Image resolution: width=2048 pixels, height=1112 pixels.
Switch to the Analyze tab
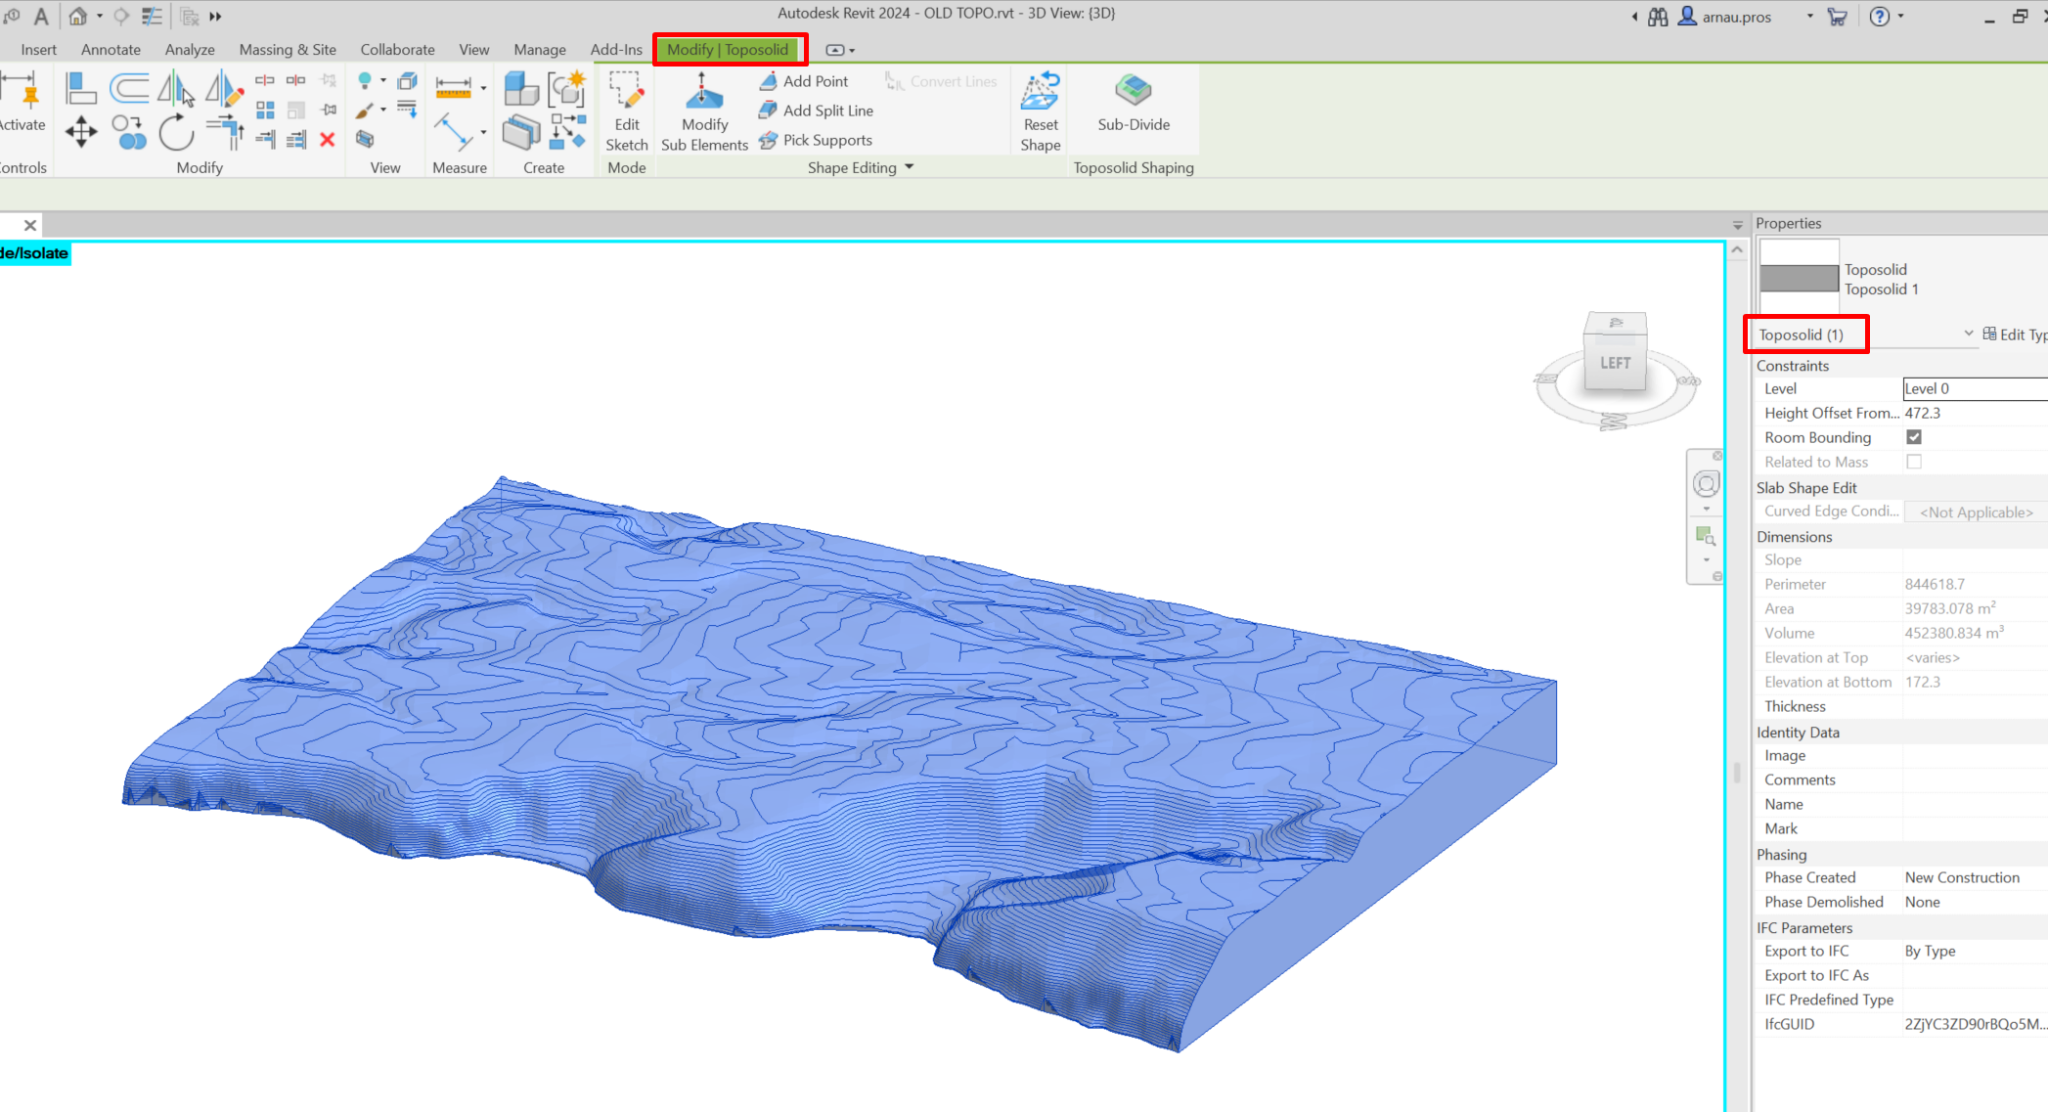coord(190,49)
